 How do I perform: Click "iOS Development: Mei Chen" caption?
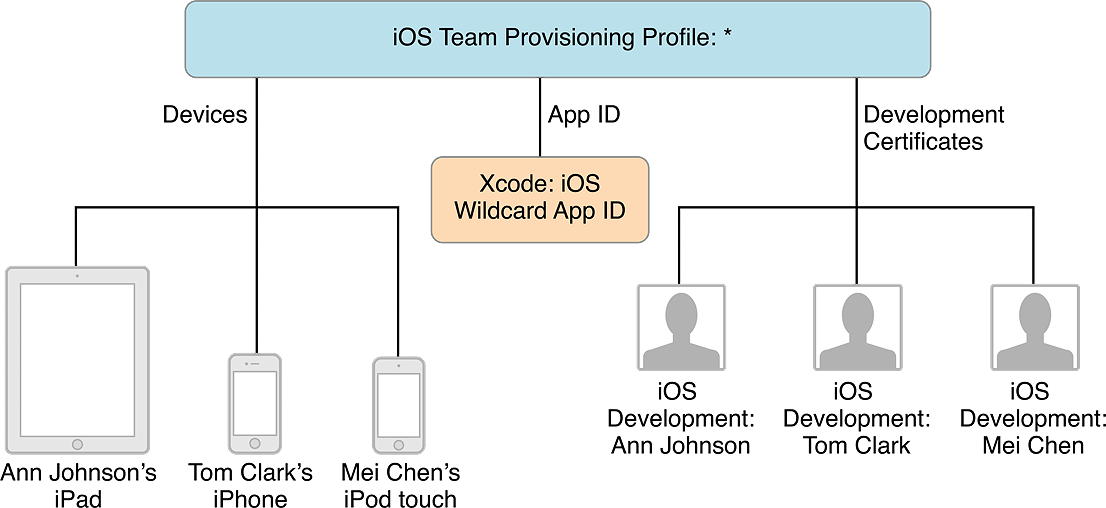click(x=1033, y=418)
